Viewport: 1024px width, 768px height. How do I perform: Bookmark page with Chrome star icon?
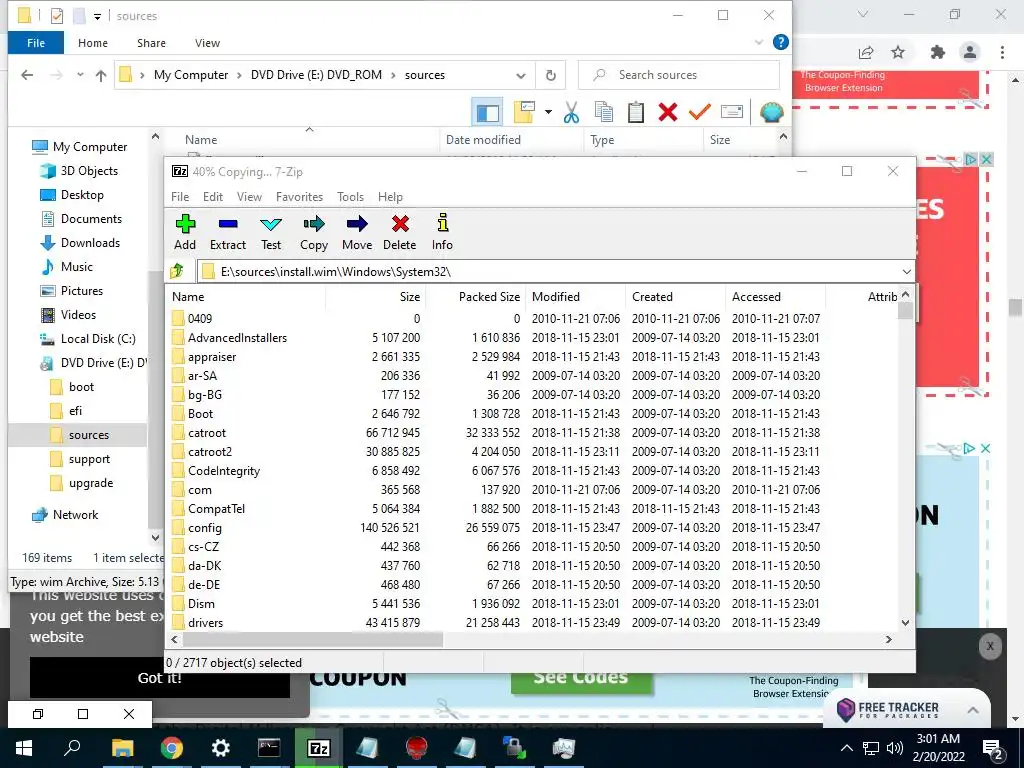tap(898, 52)
